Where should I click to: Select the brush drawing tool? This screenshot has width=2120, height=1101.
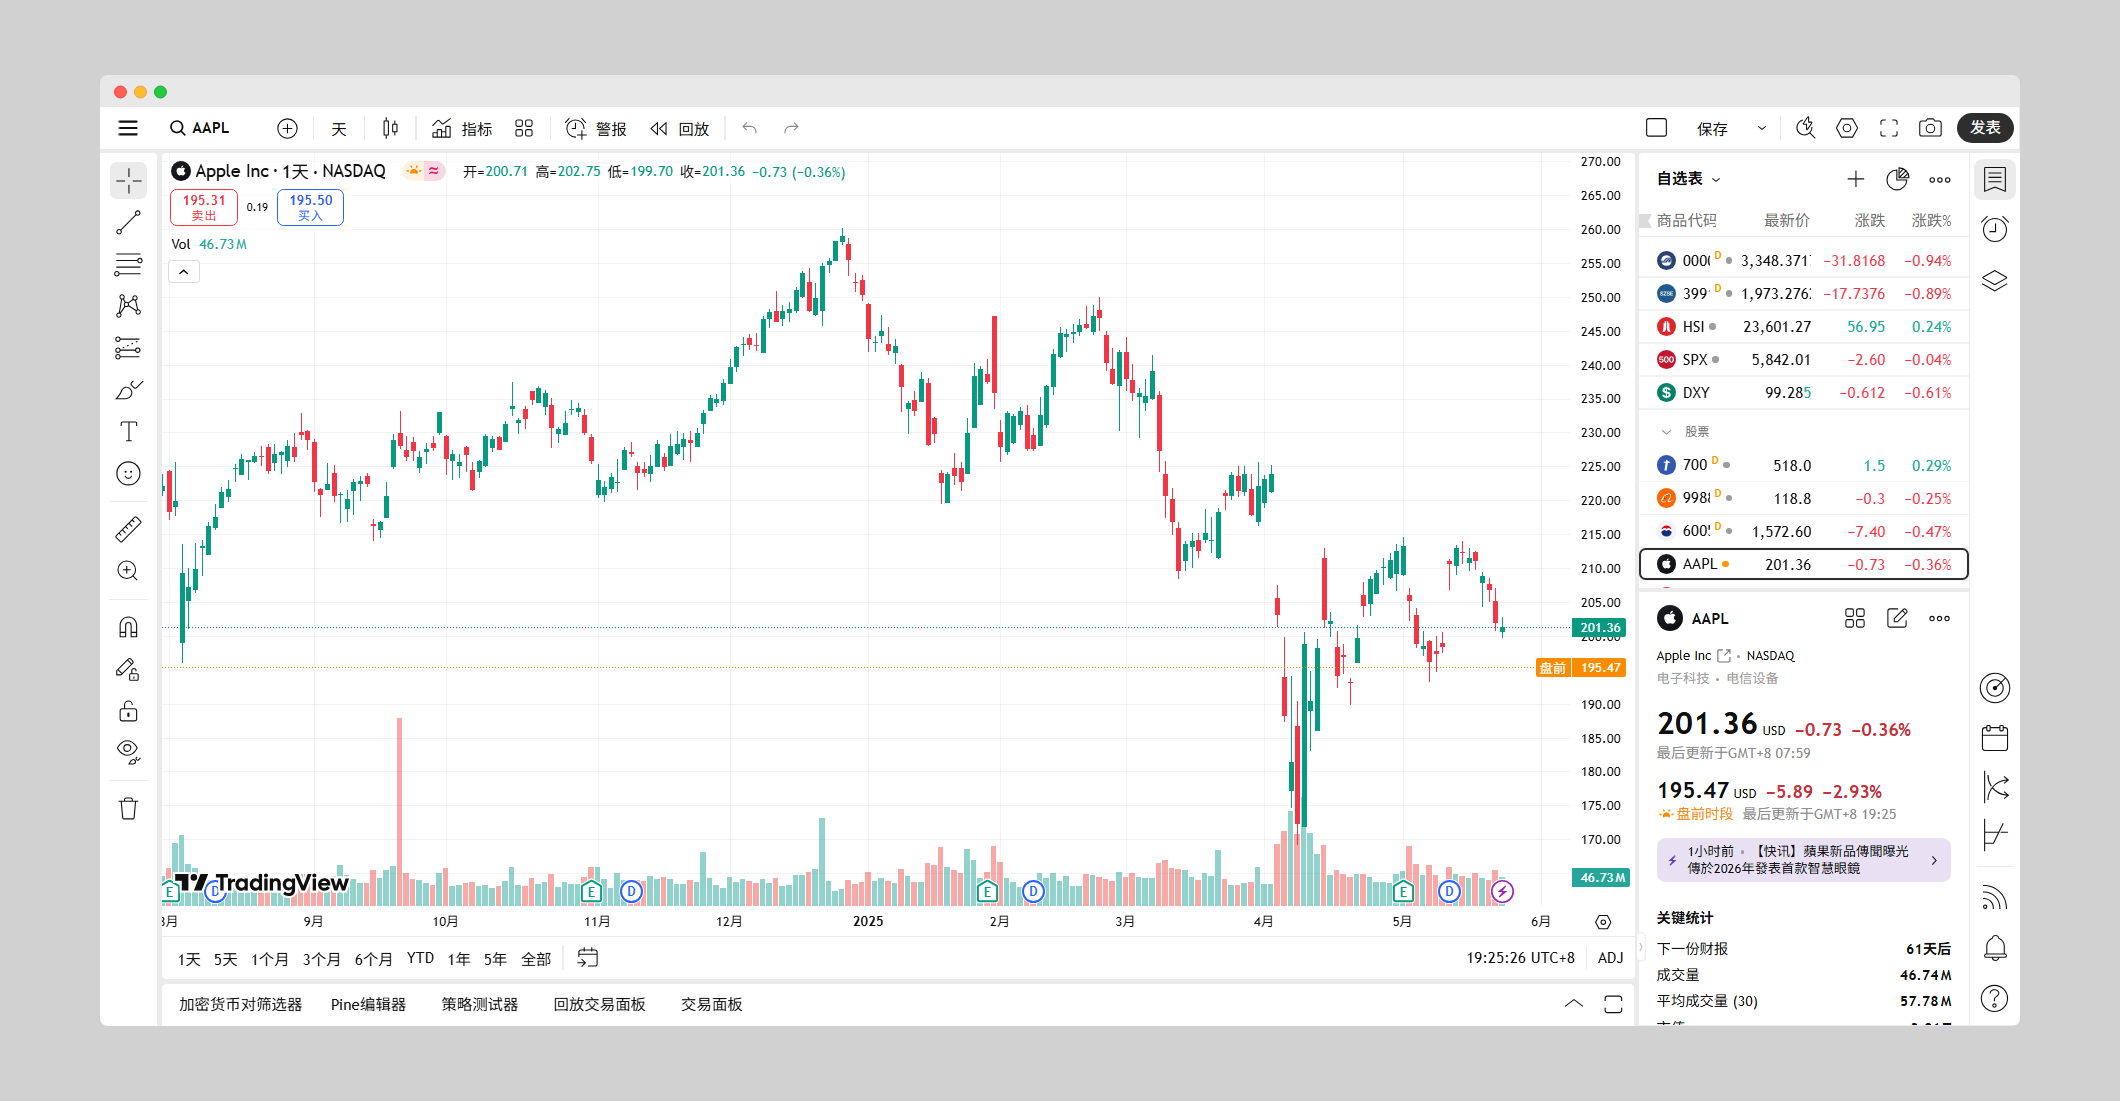pyautogui.click(x=129, y=390)
